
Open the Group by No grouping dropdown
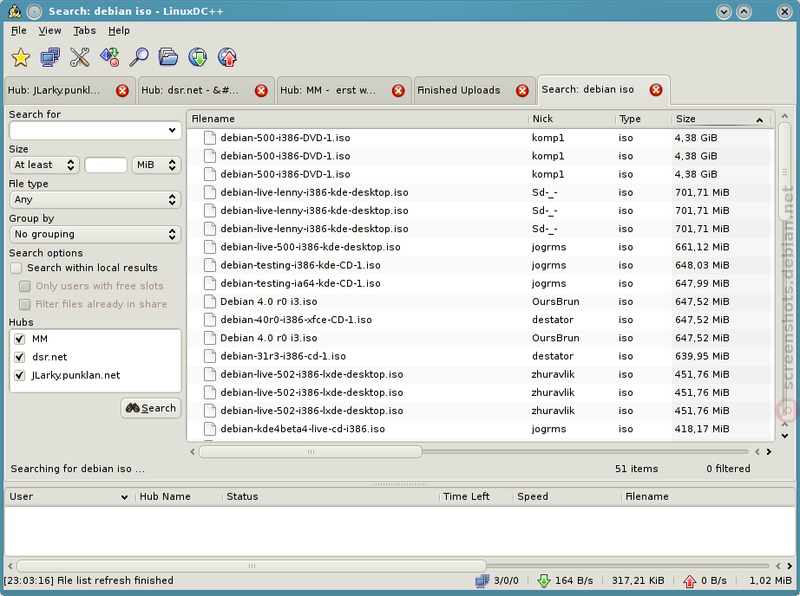tap(95, 234)
